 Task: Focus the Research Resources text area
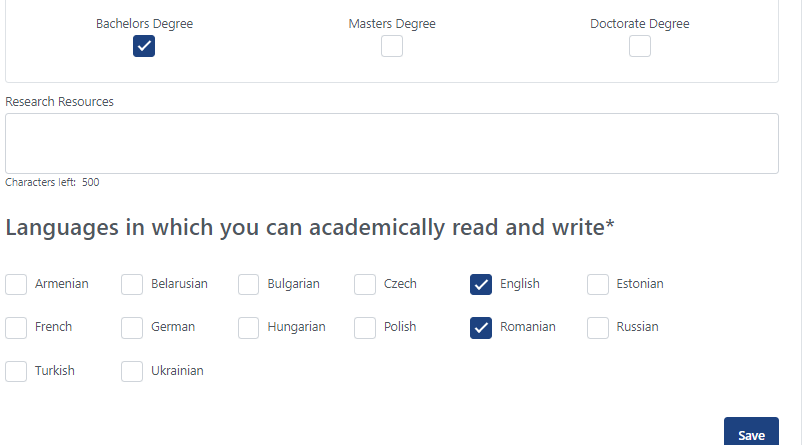point(392,143)
